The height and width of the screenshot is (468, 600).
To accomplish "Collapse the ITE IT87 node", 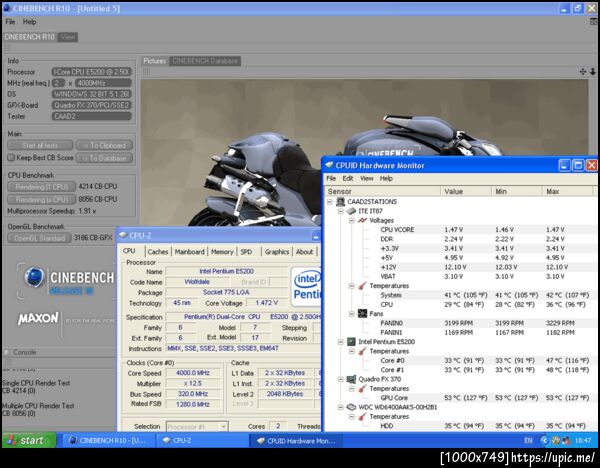I will point(341,211).
